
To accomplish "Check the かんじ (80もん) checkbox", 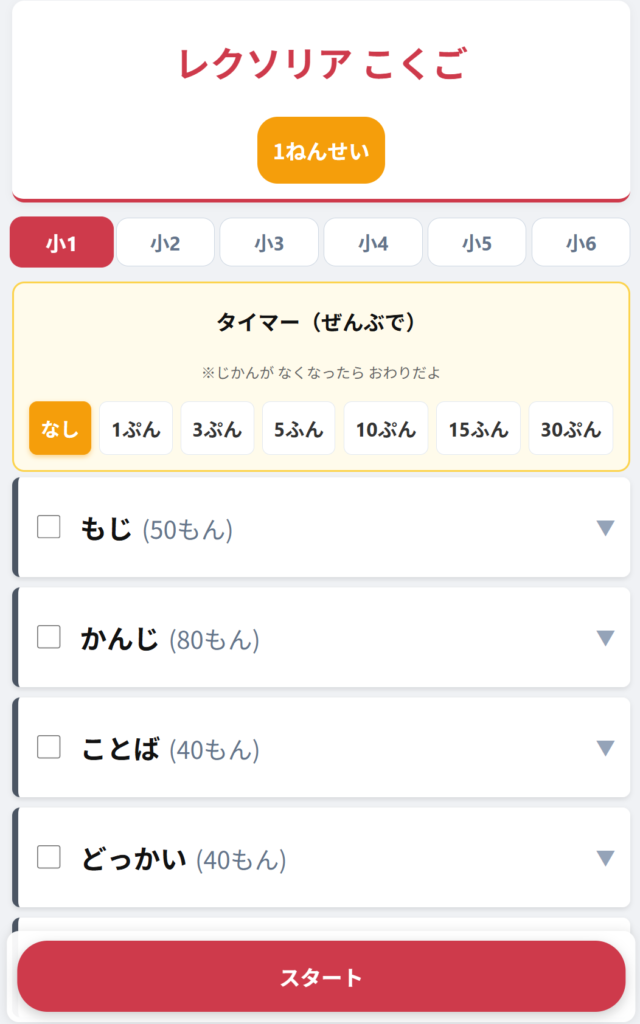I will 49,637.
